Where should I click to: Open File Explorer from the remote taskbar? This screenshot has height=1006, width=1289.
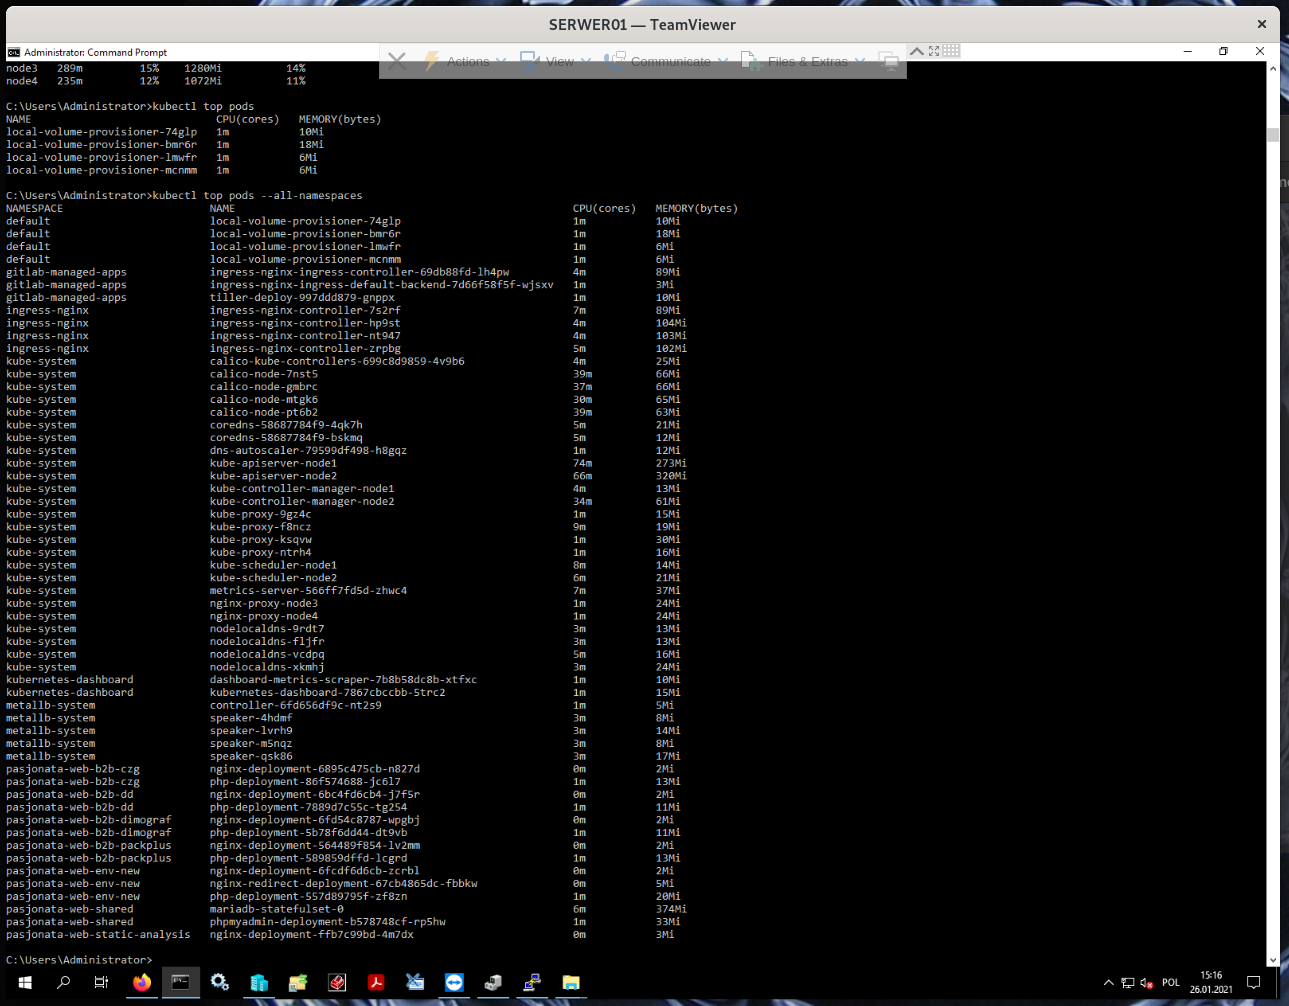click(x=571, y=982)
